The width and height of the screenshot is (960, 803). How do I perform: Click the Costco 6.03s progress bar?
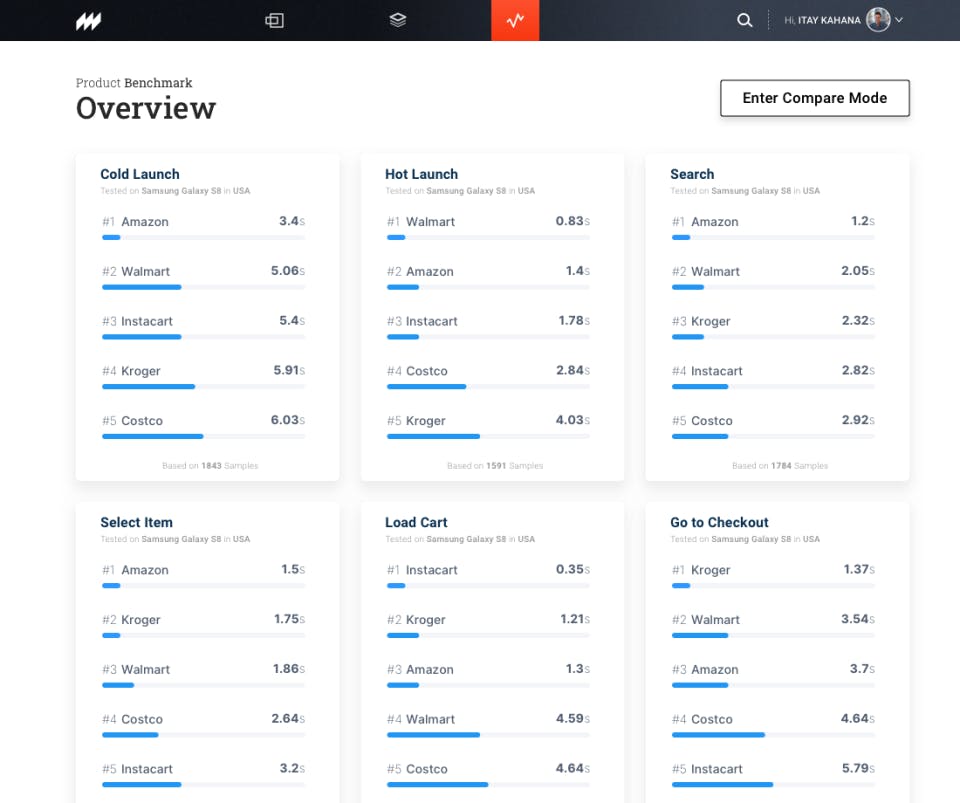click(203, 436)
